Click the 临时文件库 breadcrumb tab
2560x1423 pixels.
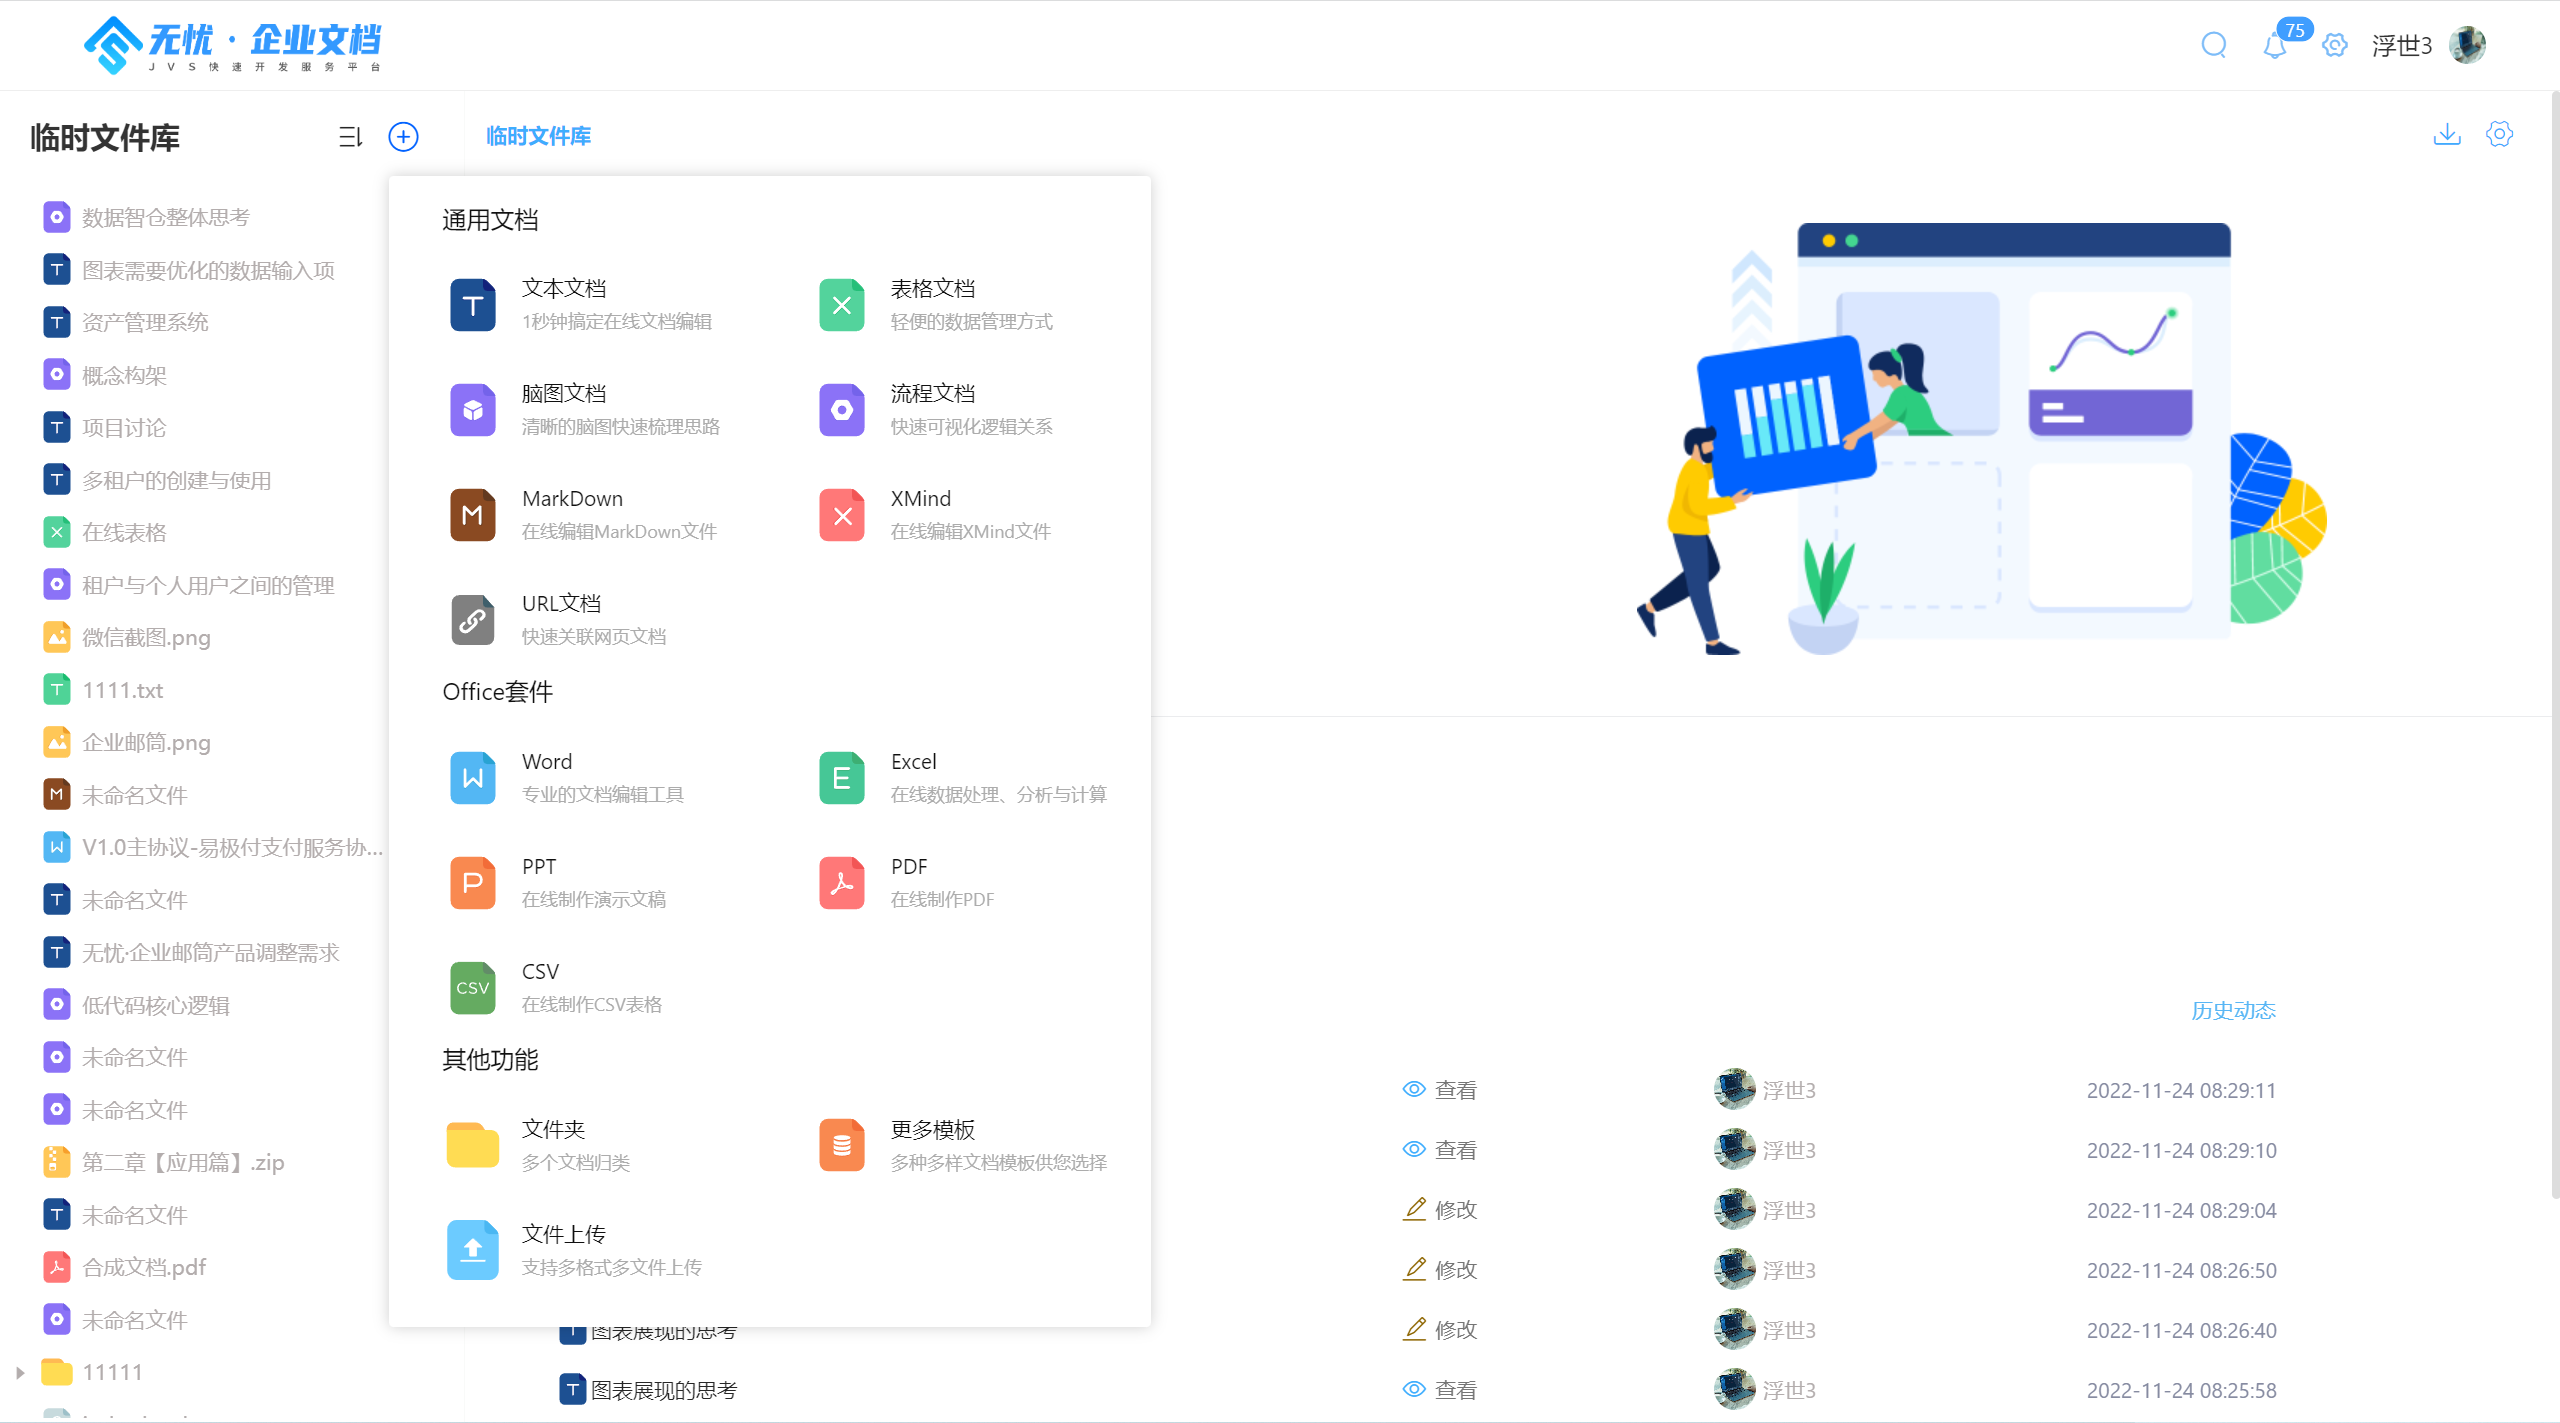[538, 136]
